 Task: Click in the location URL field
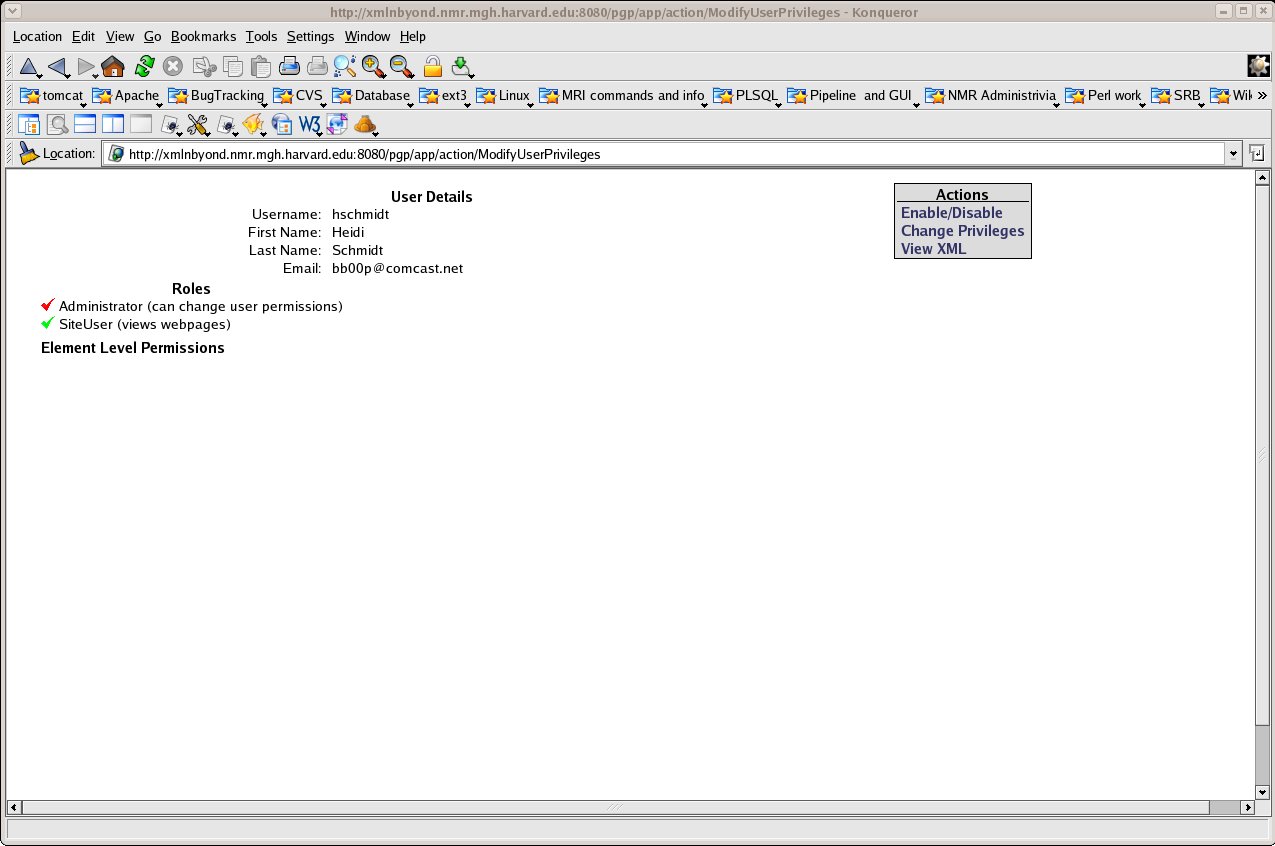(660, 154)
